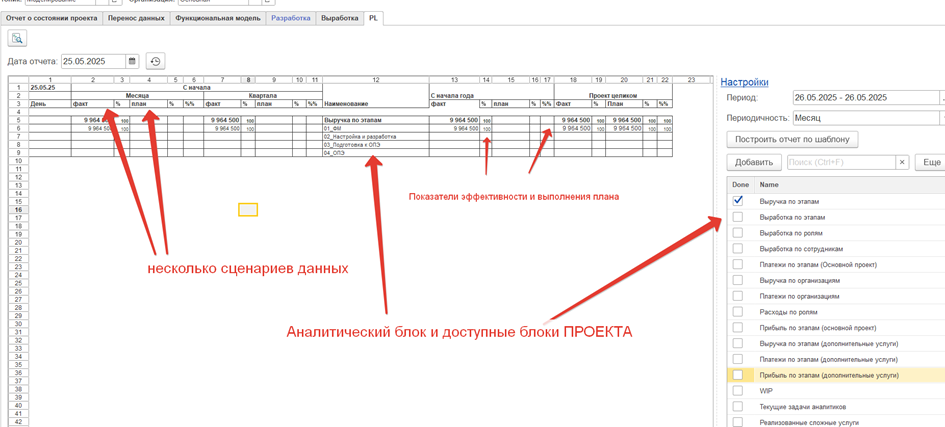Click the С начала года header cell

click(x=491, y=95)
